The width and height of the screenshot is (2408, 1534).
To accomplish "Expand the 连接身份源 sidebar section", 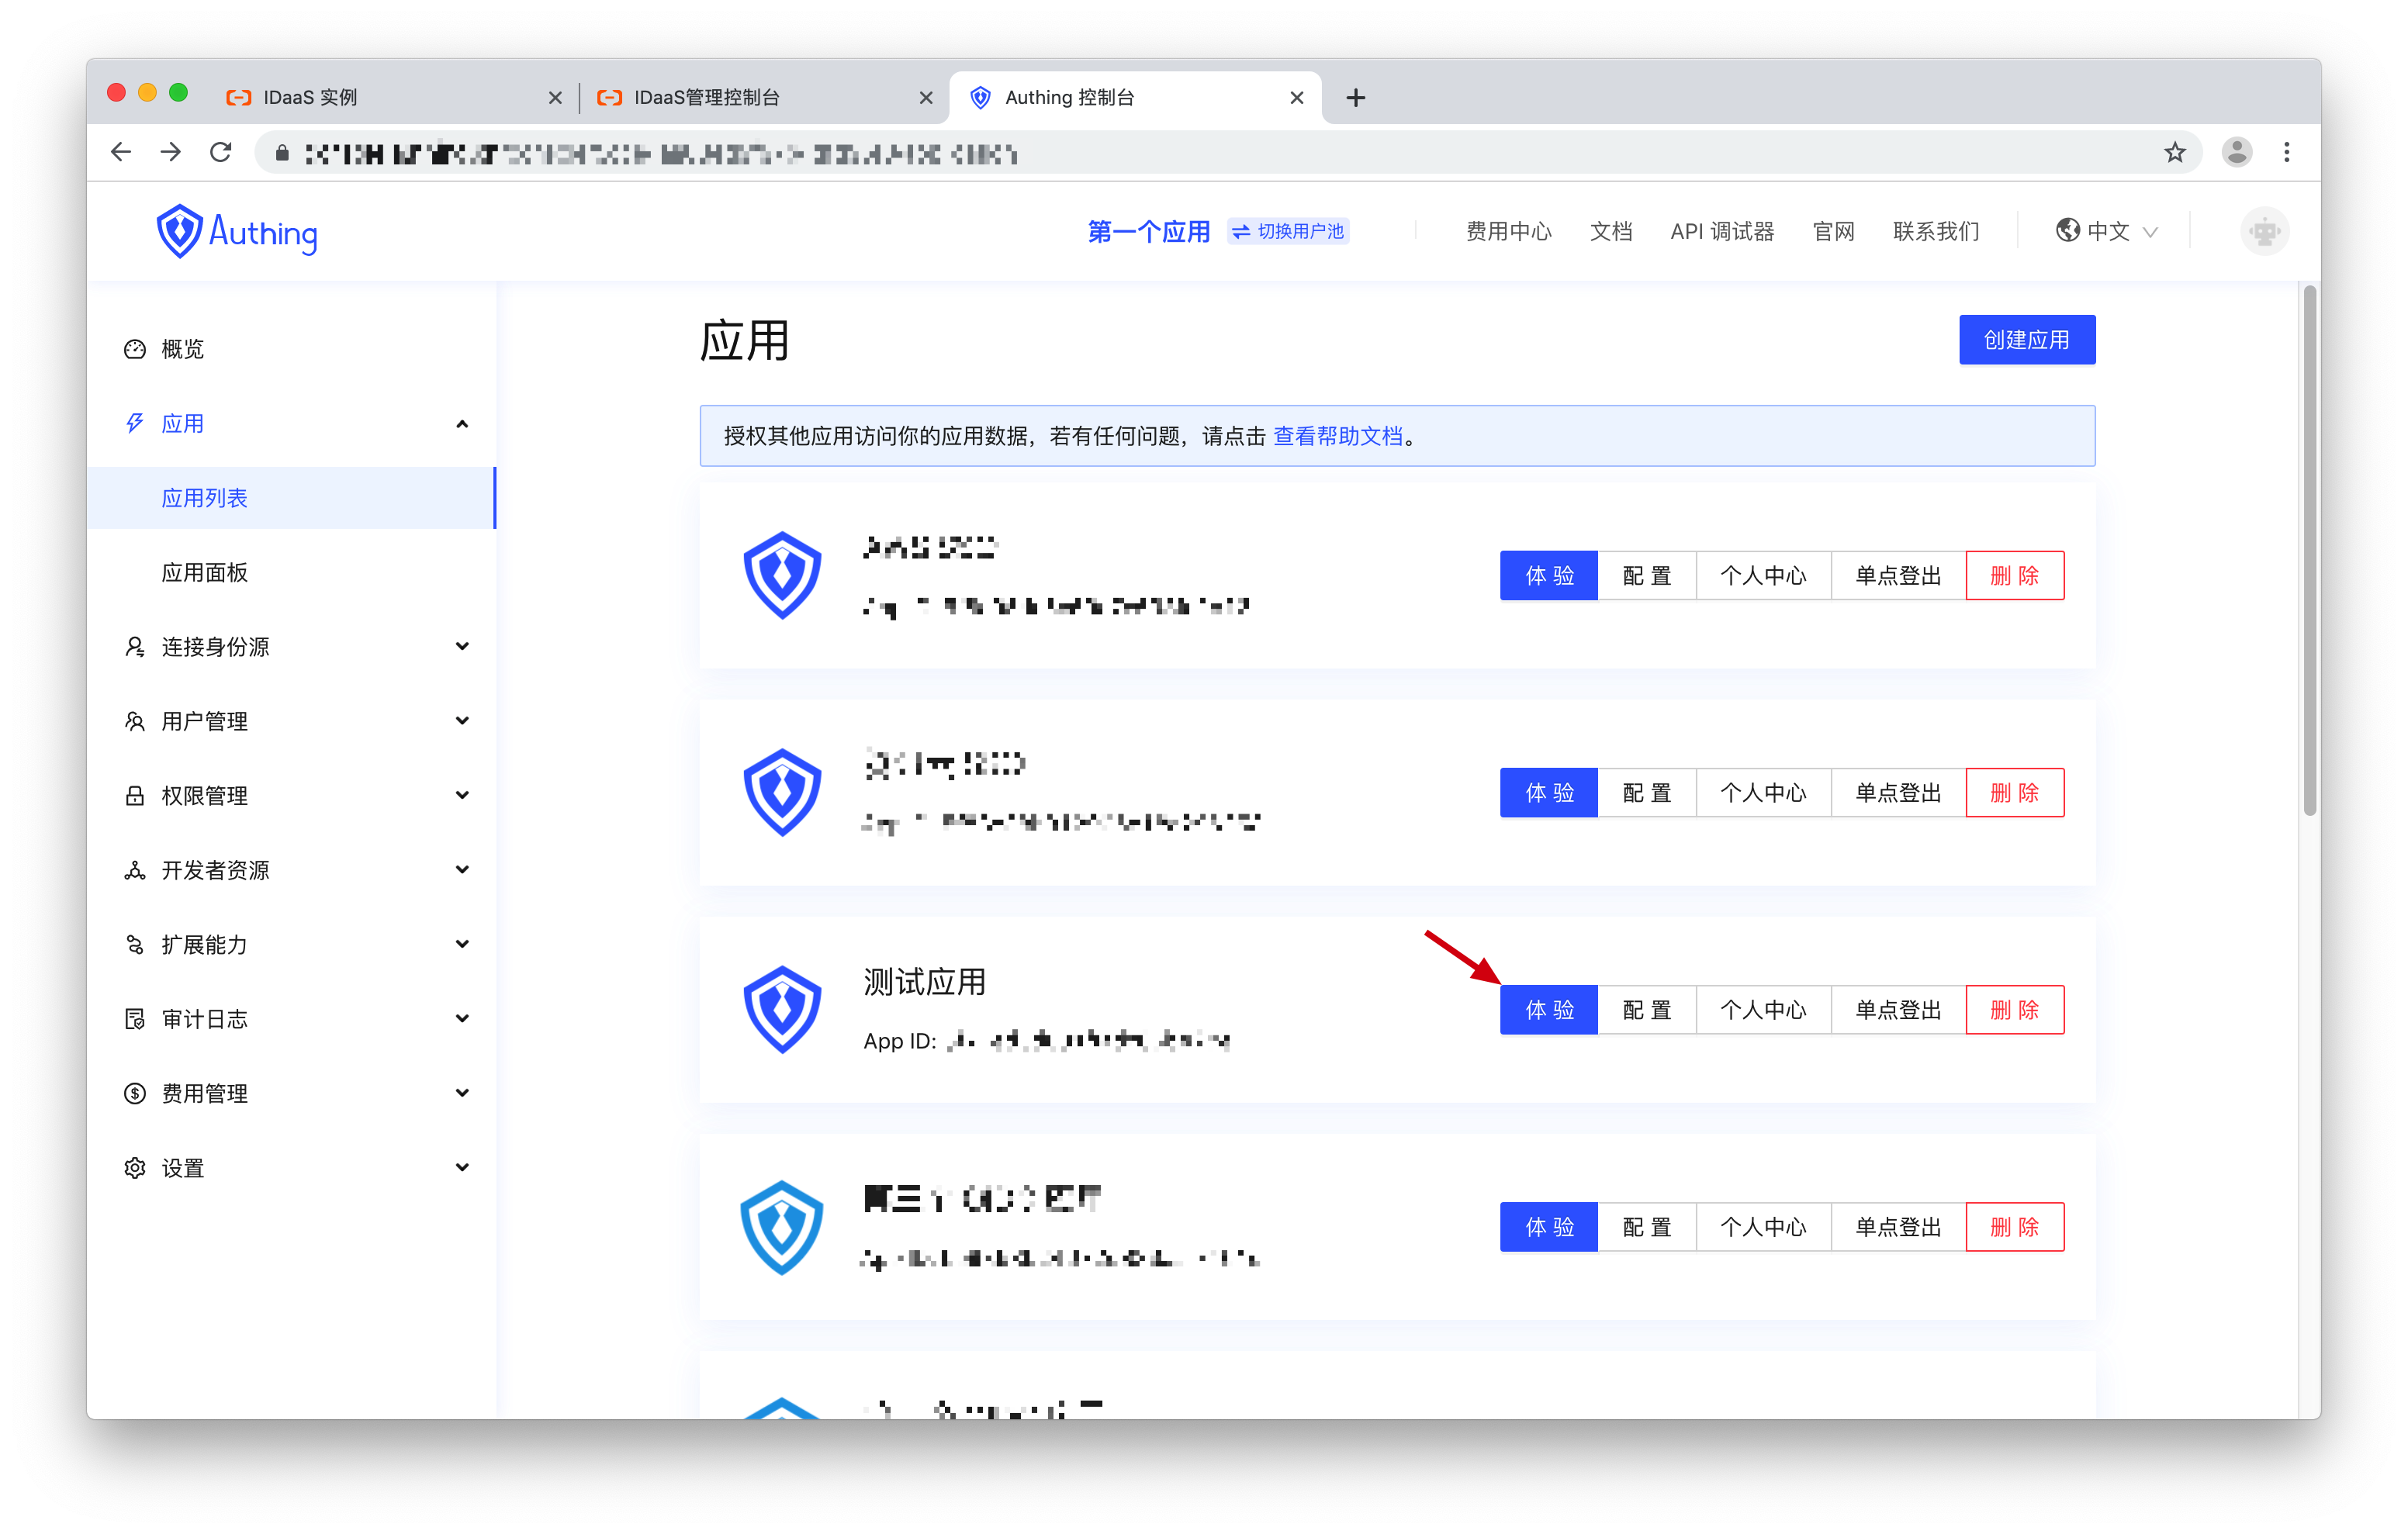I will click(x=462, y=646).
